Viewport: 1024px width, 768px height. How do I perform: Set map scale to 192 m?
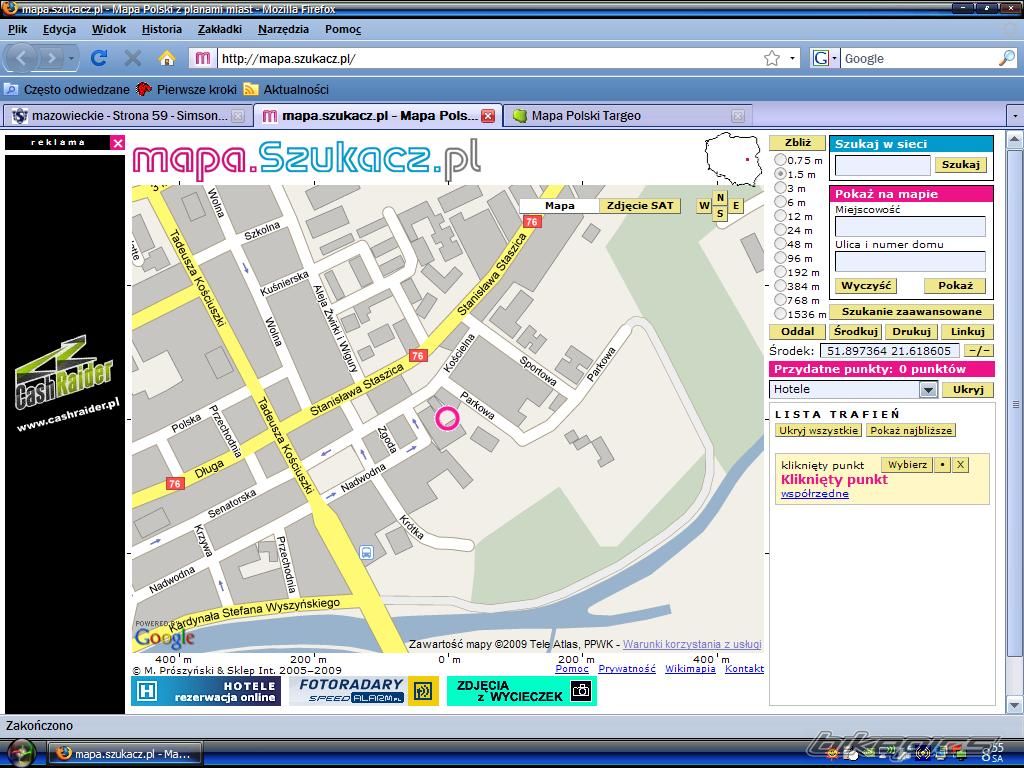[781, 272]
